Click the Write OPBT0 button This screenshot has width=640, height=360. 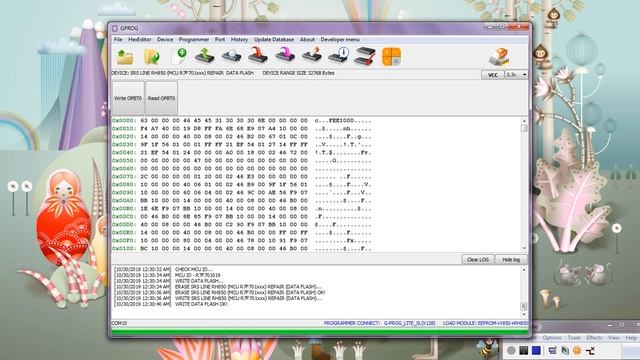coord(128,98)
